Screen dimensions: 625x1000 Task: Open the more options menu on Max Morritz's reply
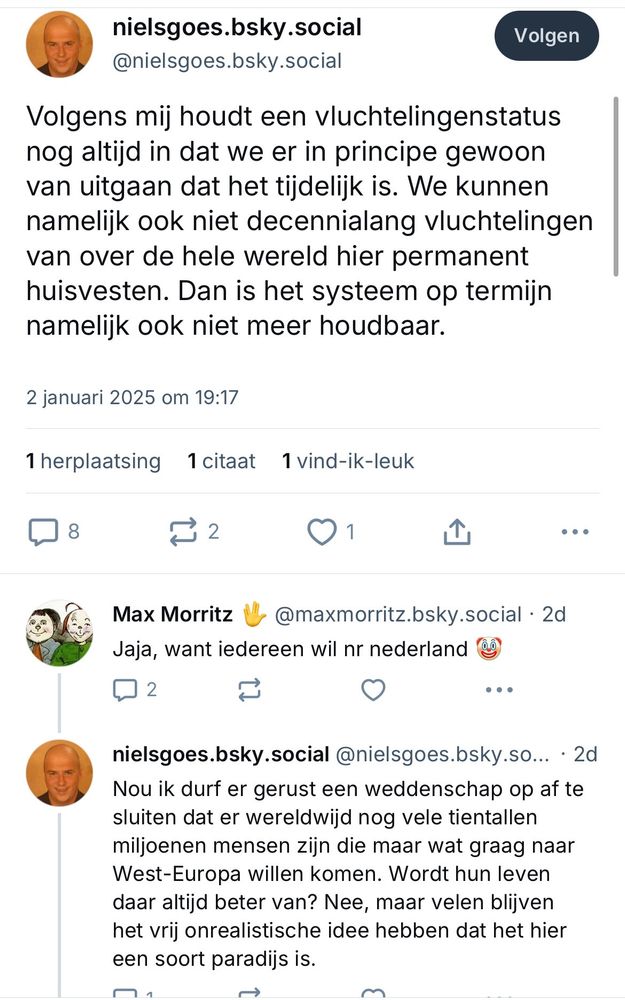click(x=498, y=689)
